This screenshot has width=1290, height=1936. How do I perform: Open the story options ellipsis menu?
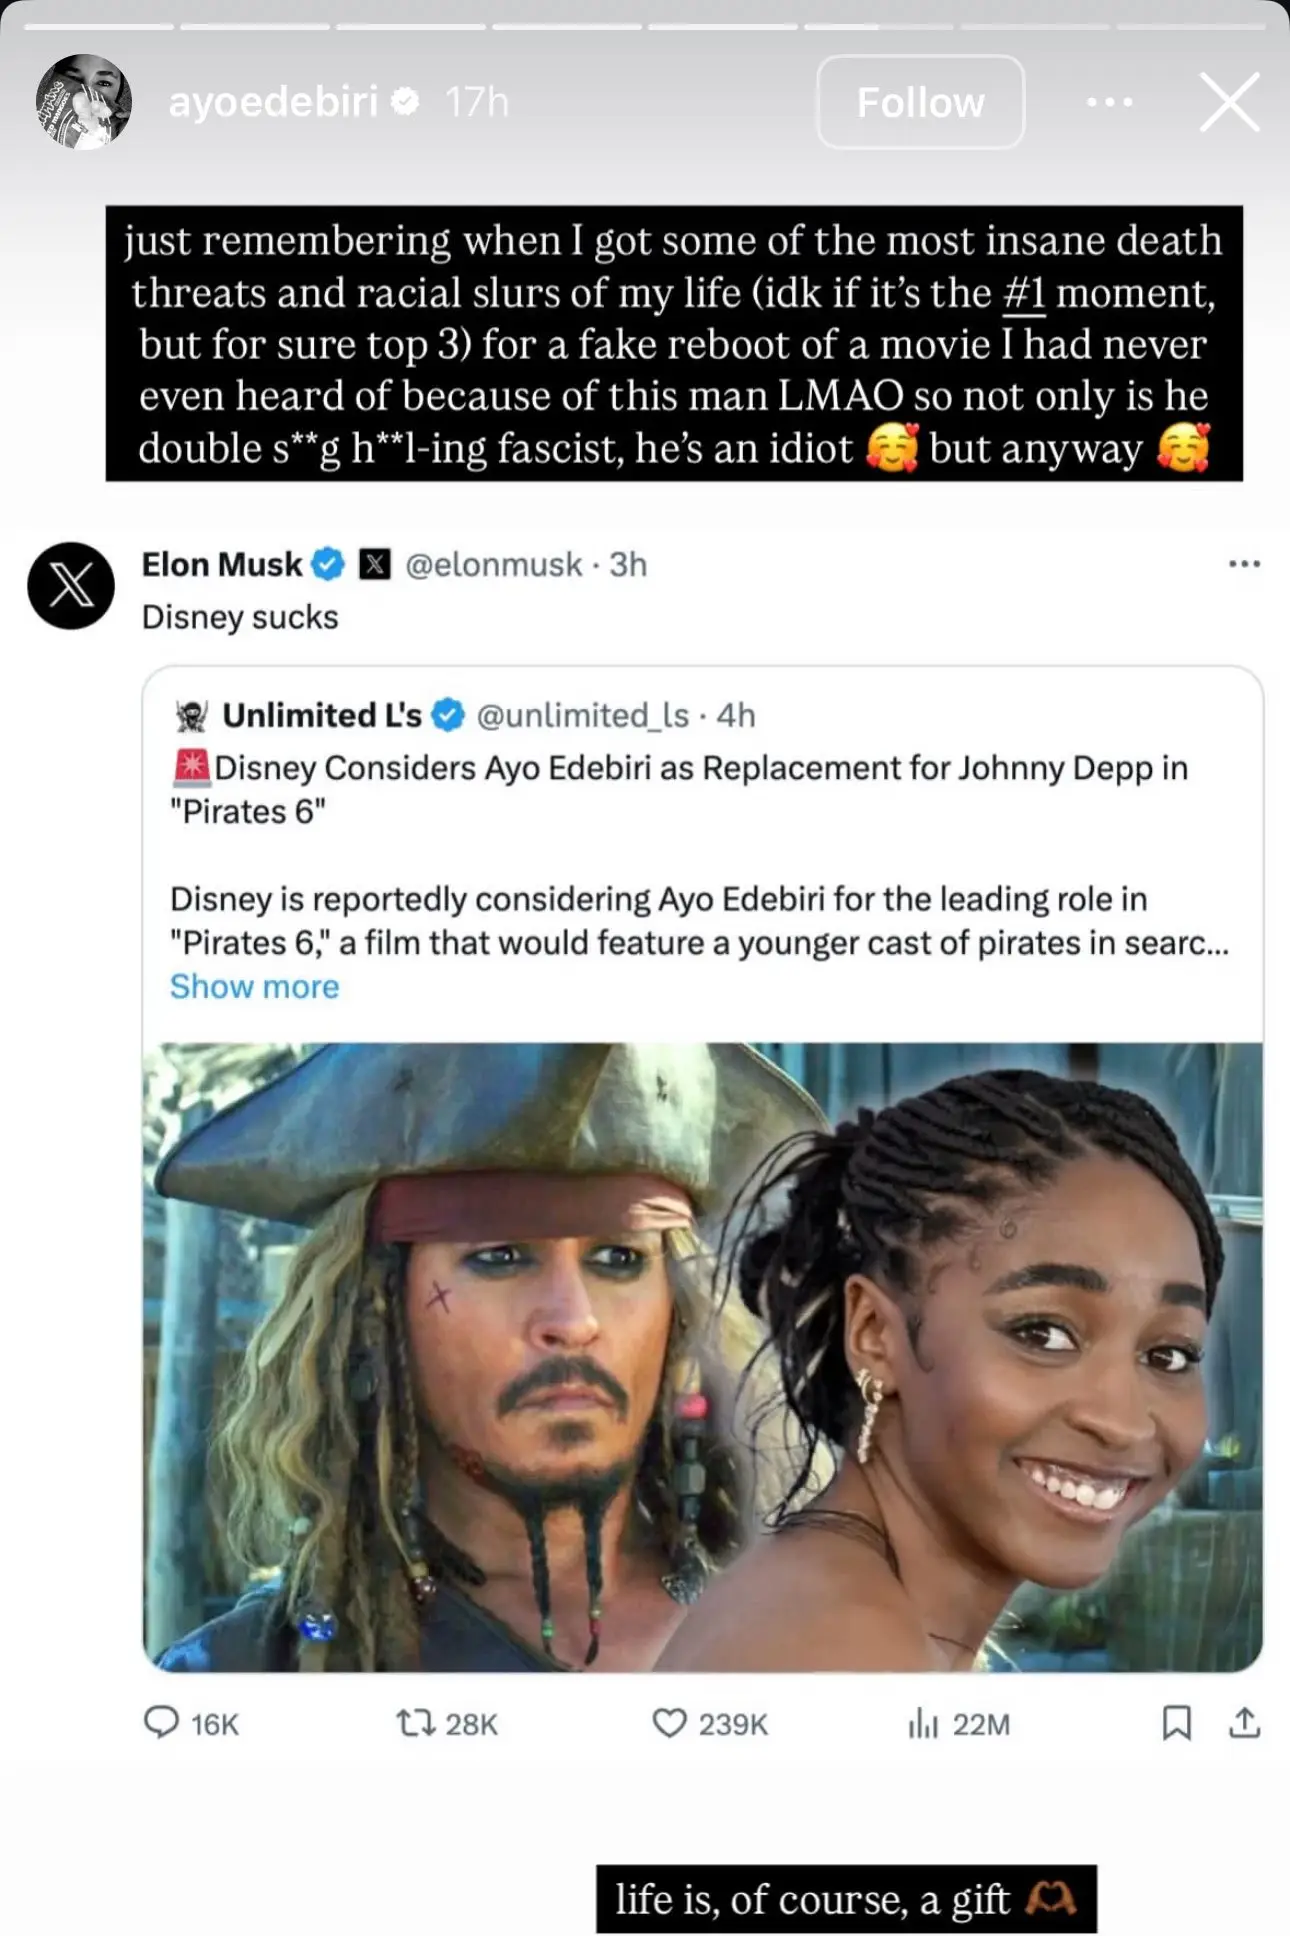pyautogui.click(x=1111, y=103)
